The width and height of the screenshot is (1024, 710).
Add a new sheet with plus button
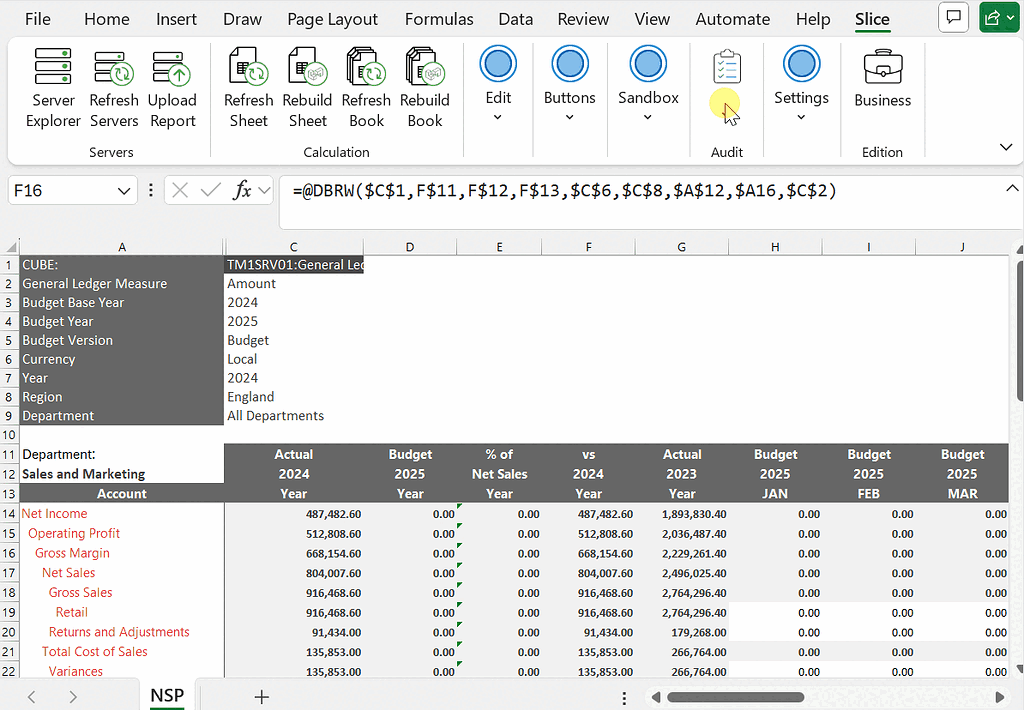pos(262,697)
